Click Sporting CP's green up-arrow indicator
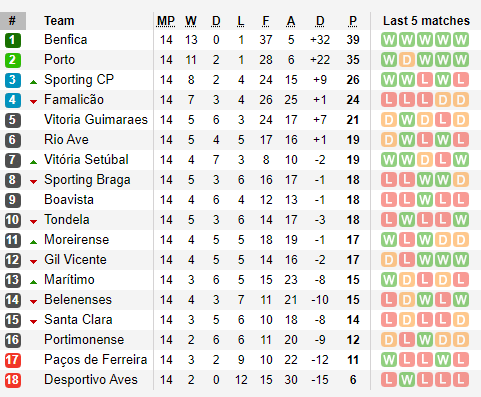The image size is (481, 397). point(33,82)
